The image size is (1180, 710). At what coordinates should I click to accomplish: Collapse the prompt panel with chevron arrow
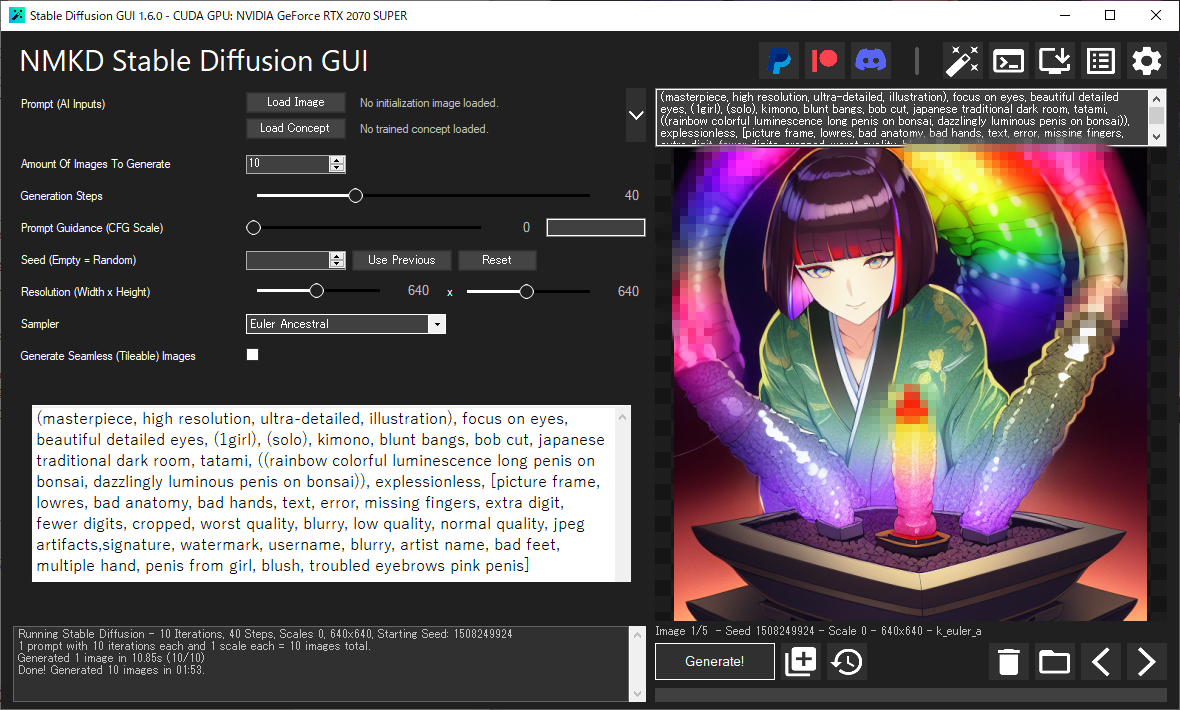pos(636,115)
